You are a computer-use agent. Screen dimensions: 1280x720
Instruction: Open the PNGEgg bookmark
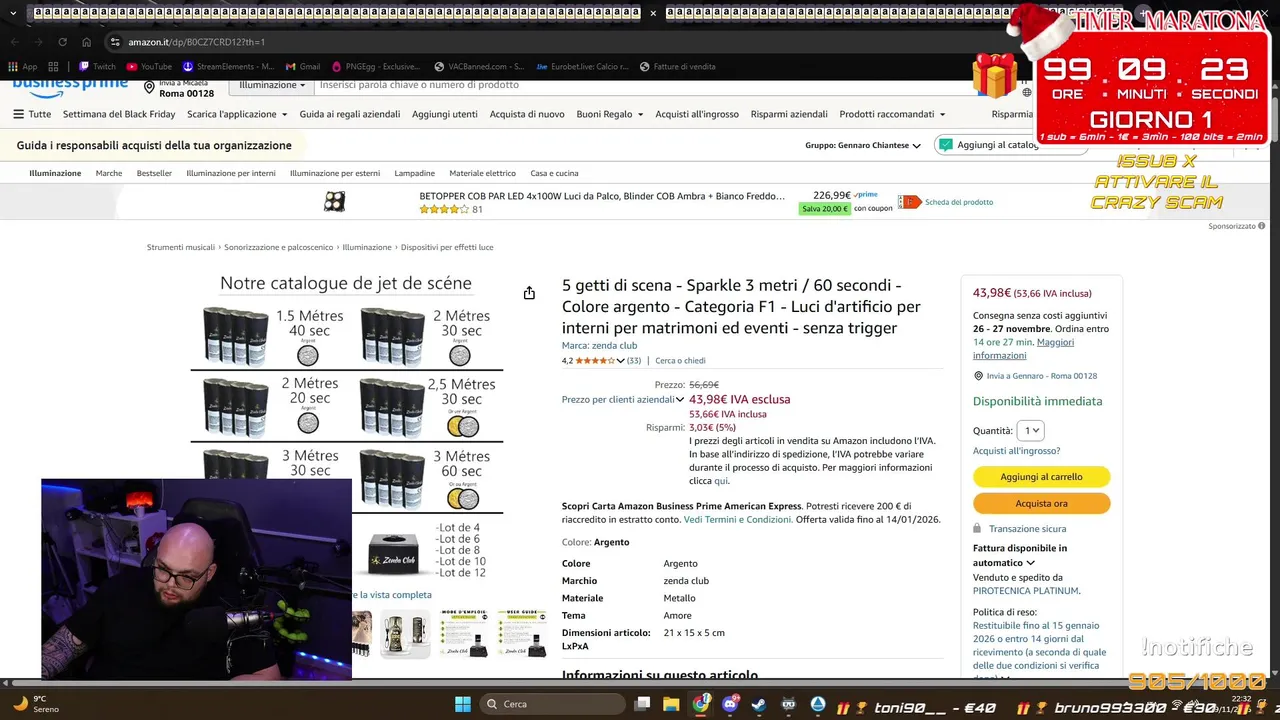click(376, 67)
